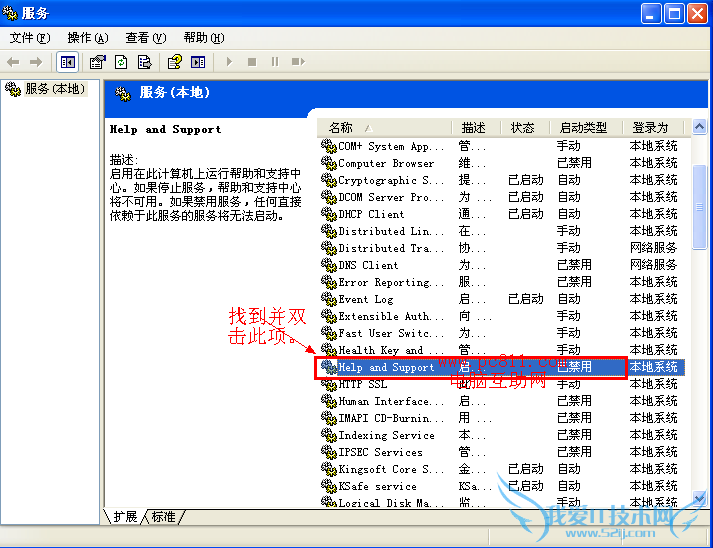Screen dimensions: 713x548
Task: Select the Error Reporting... service
Action: point(391,282)
